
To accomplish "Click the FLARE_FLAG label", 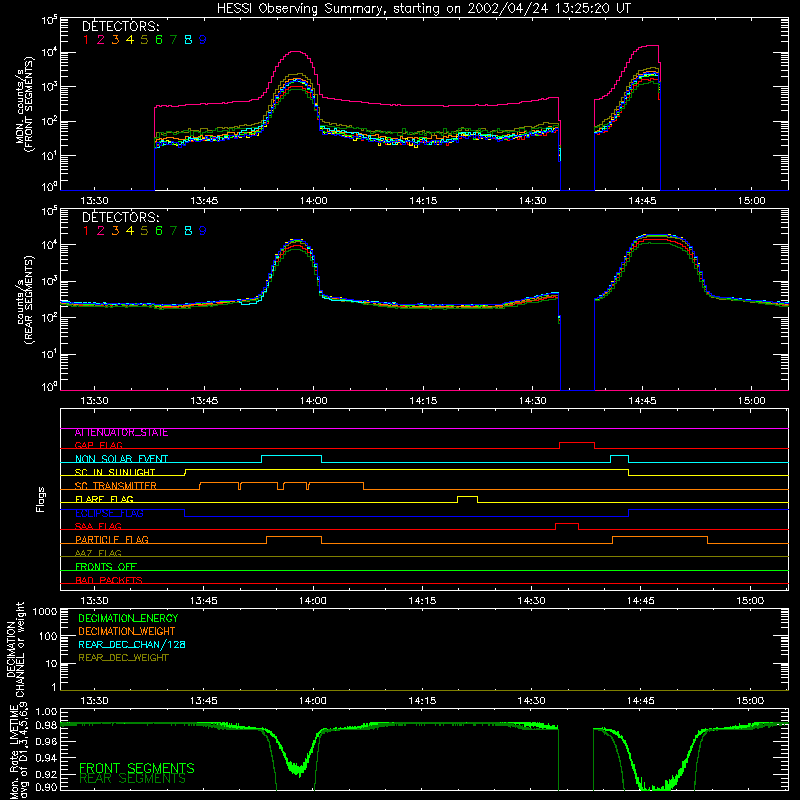I will (104, 499).
